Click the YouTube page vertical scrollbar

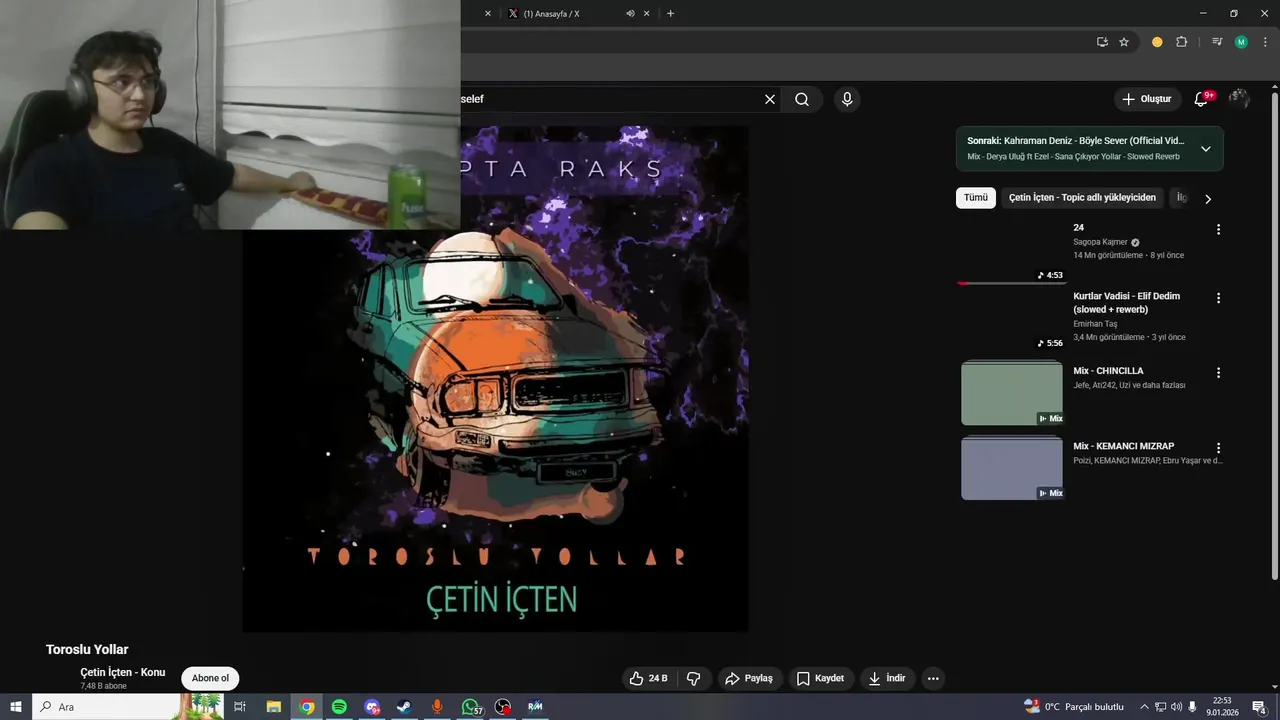click(1274, 335)
